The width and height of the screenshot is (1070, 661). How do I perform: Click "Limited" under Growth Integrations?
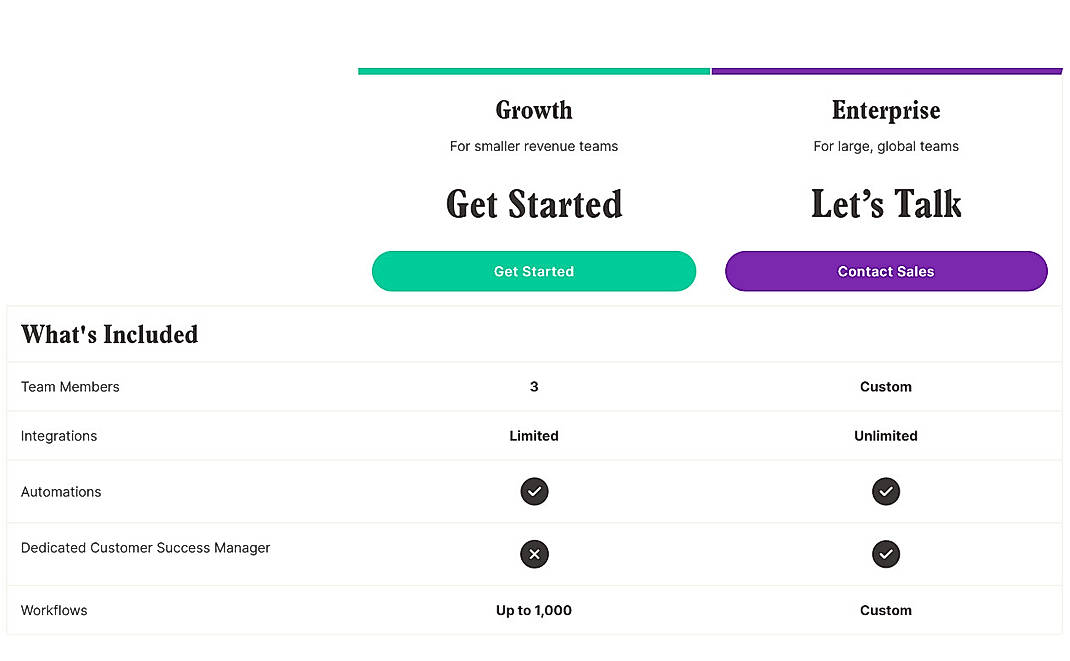click(534, 436)
